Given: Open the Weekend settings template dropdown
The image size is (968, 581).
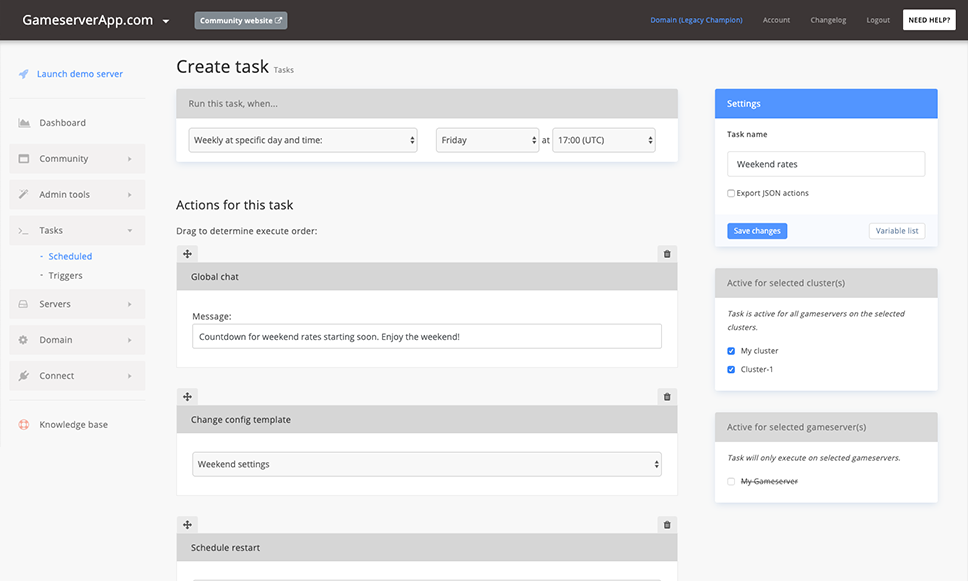Looking at the screenshot, I should pyautogui.click(x=427, y=464).
